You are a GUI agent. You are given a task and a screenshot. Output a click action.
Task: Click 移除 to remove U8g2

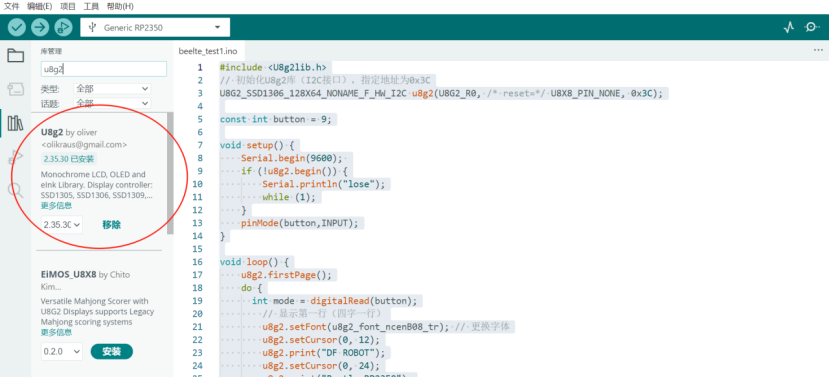click(111, 225)
